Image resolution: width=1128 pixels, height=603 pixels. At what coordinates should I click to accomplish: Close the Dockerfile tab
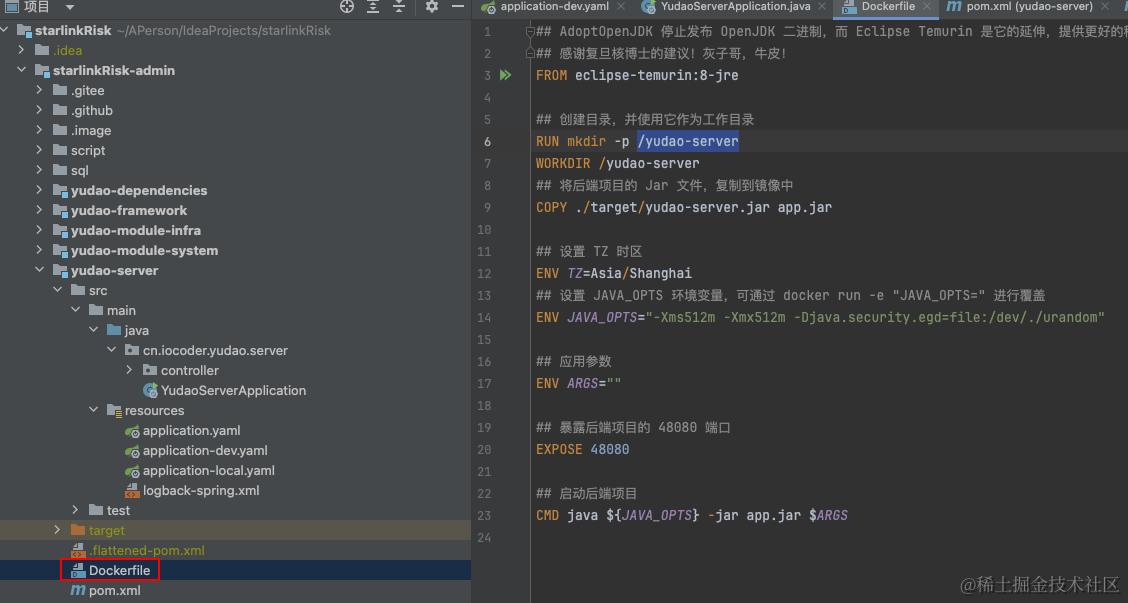pos(927,6)
